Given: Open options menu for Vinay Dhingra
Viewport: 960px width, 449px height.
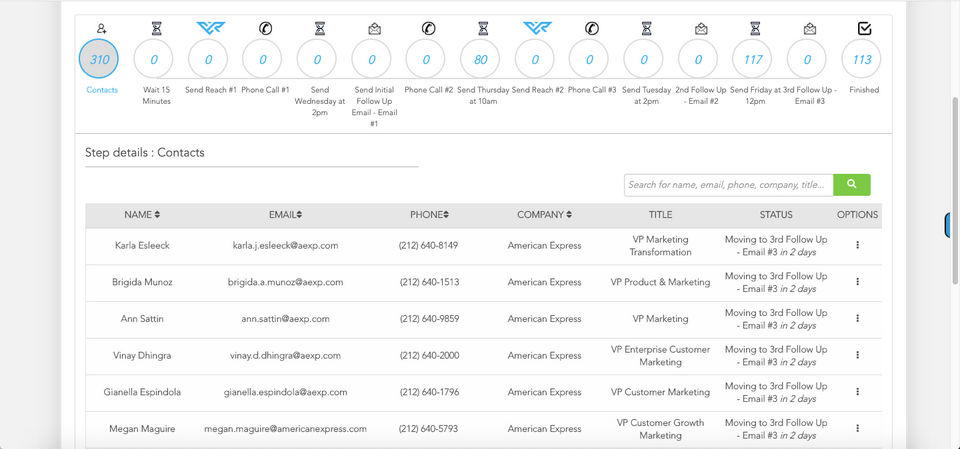Looking at the screenshot, I should (857, 355).
